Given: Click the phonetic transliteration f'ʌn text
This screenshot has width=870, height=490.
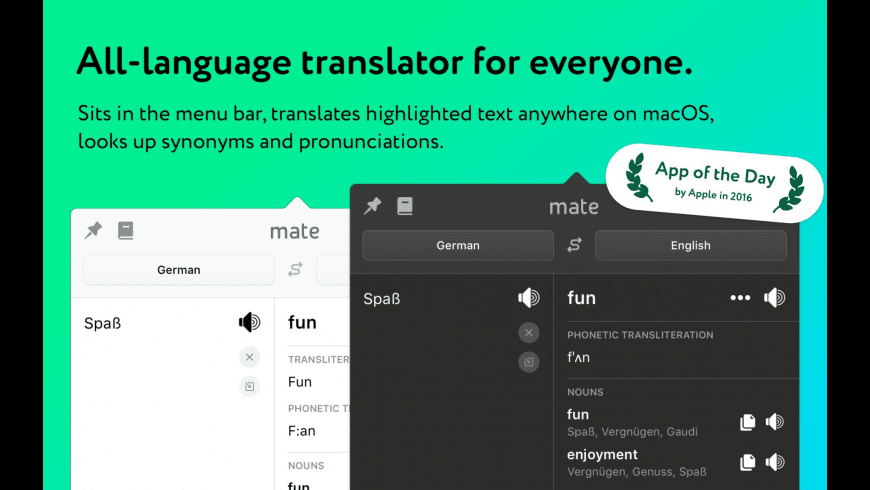Looking at the screenshot, I should [578, 357].
